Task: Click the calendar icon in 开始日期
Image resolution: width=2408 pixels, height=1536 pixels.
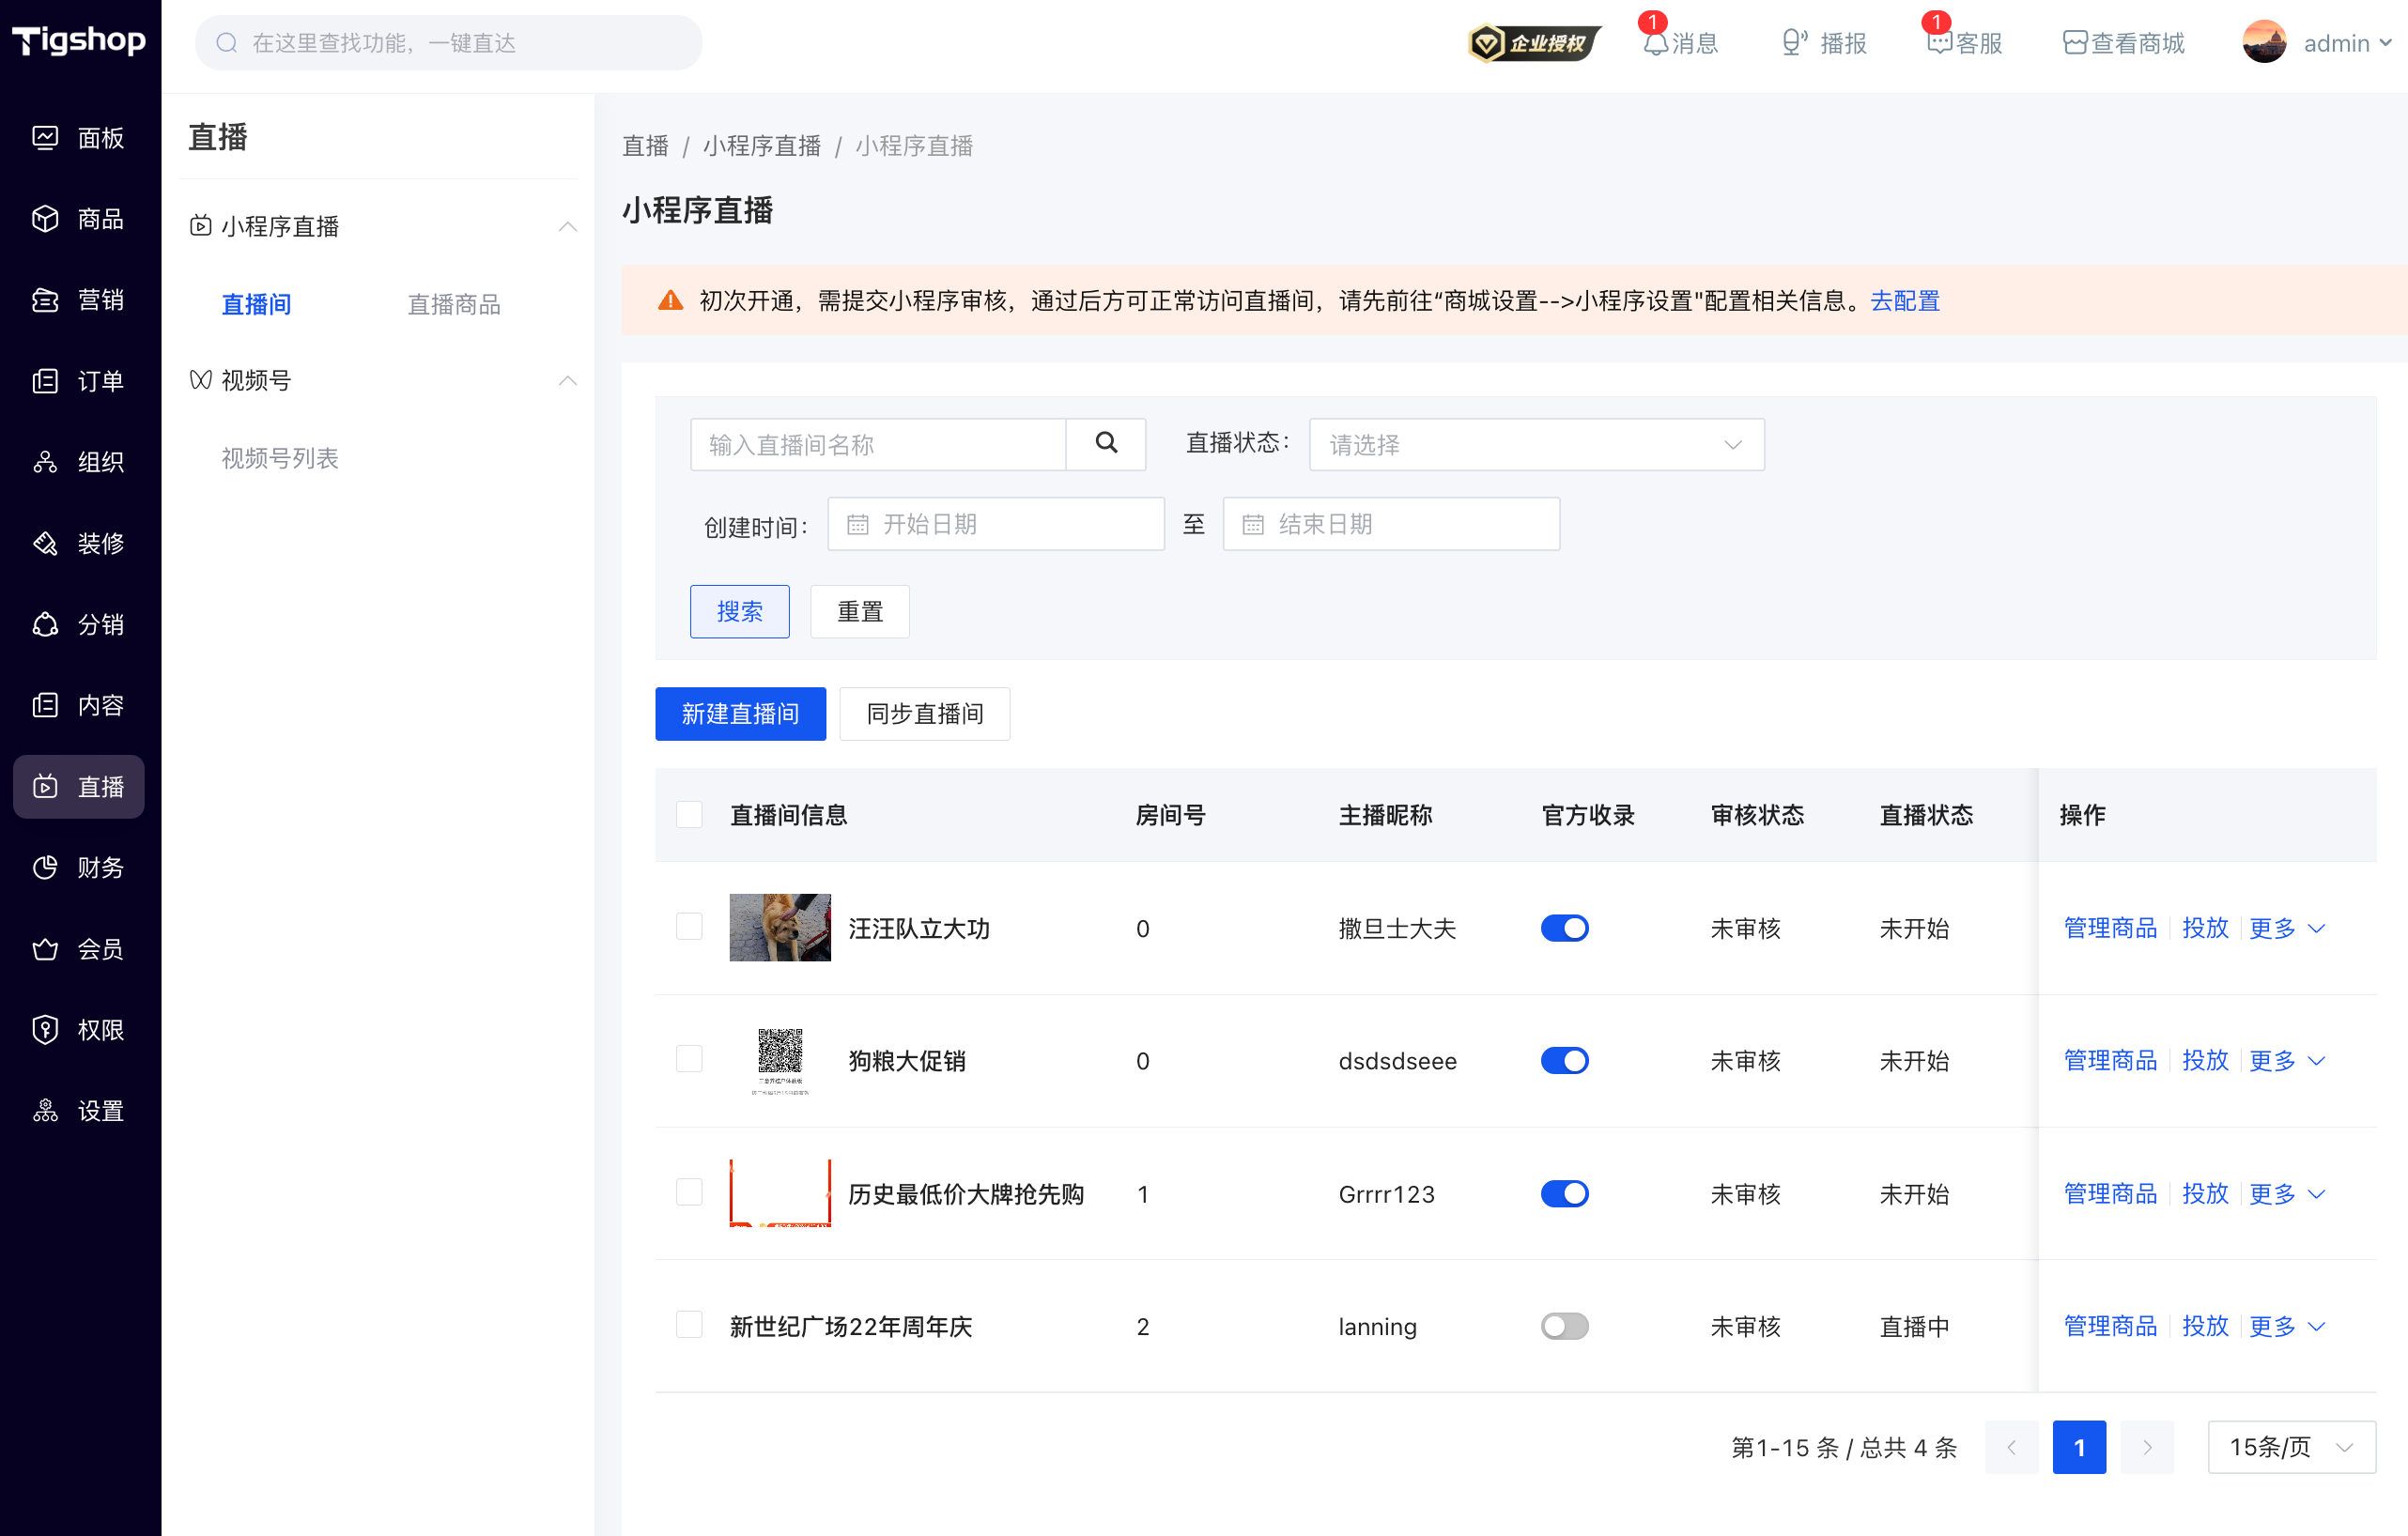Action: (x=858, y=524)
